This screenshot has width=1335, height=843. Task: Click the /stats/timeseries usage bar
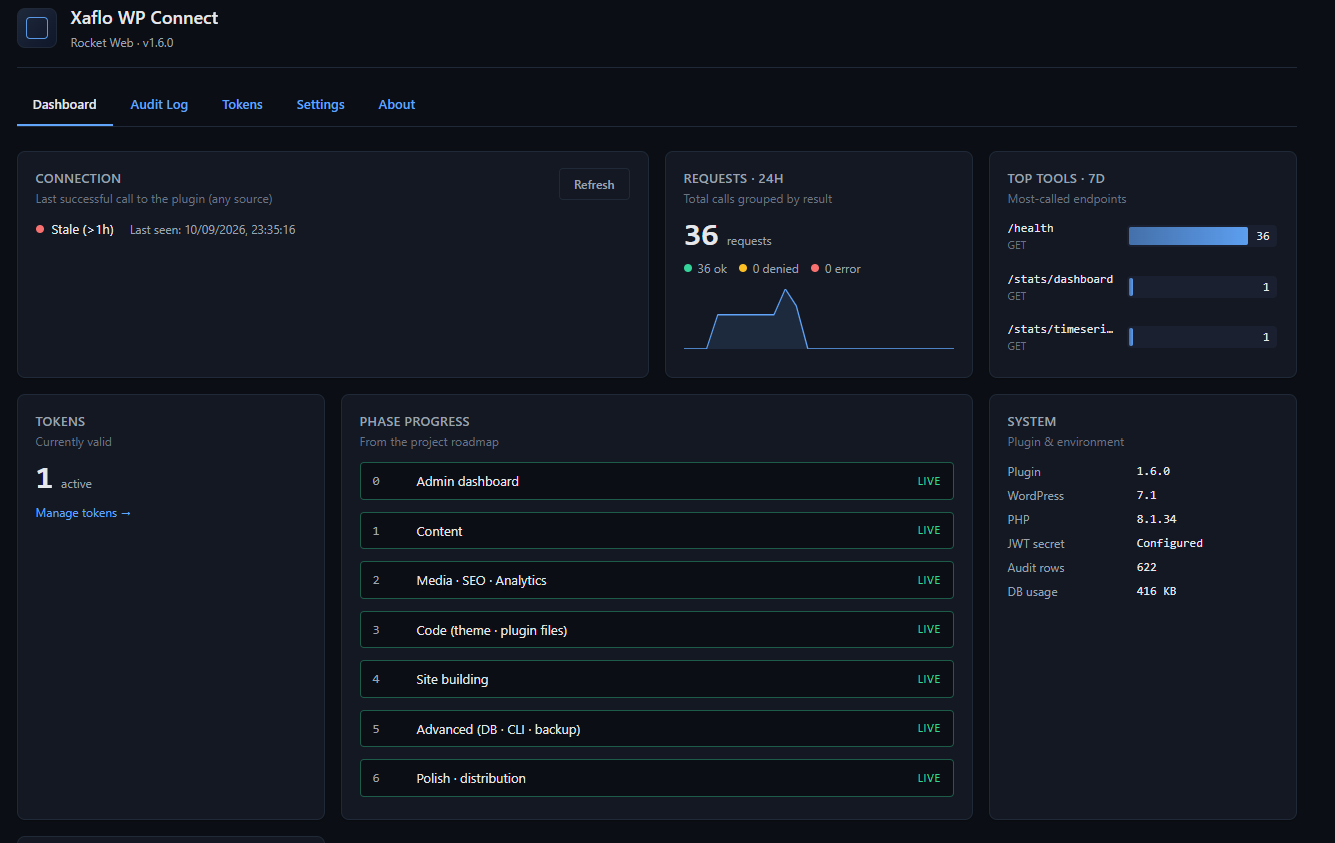pyautogui.click(x=1203, y=337)
